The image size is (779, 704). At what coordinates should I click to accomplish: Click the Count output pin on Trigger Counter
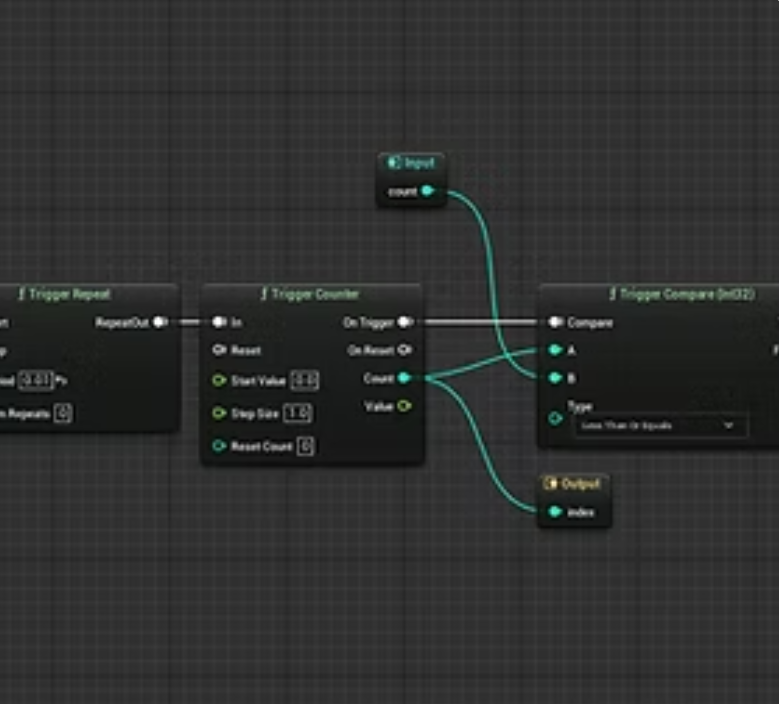click(x=404, y=378)
